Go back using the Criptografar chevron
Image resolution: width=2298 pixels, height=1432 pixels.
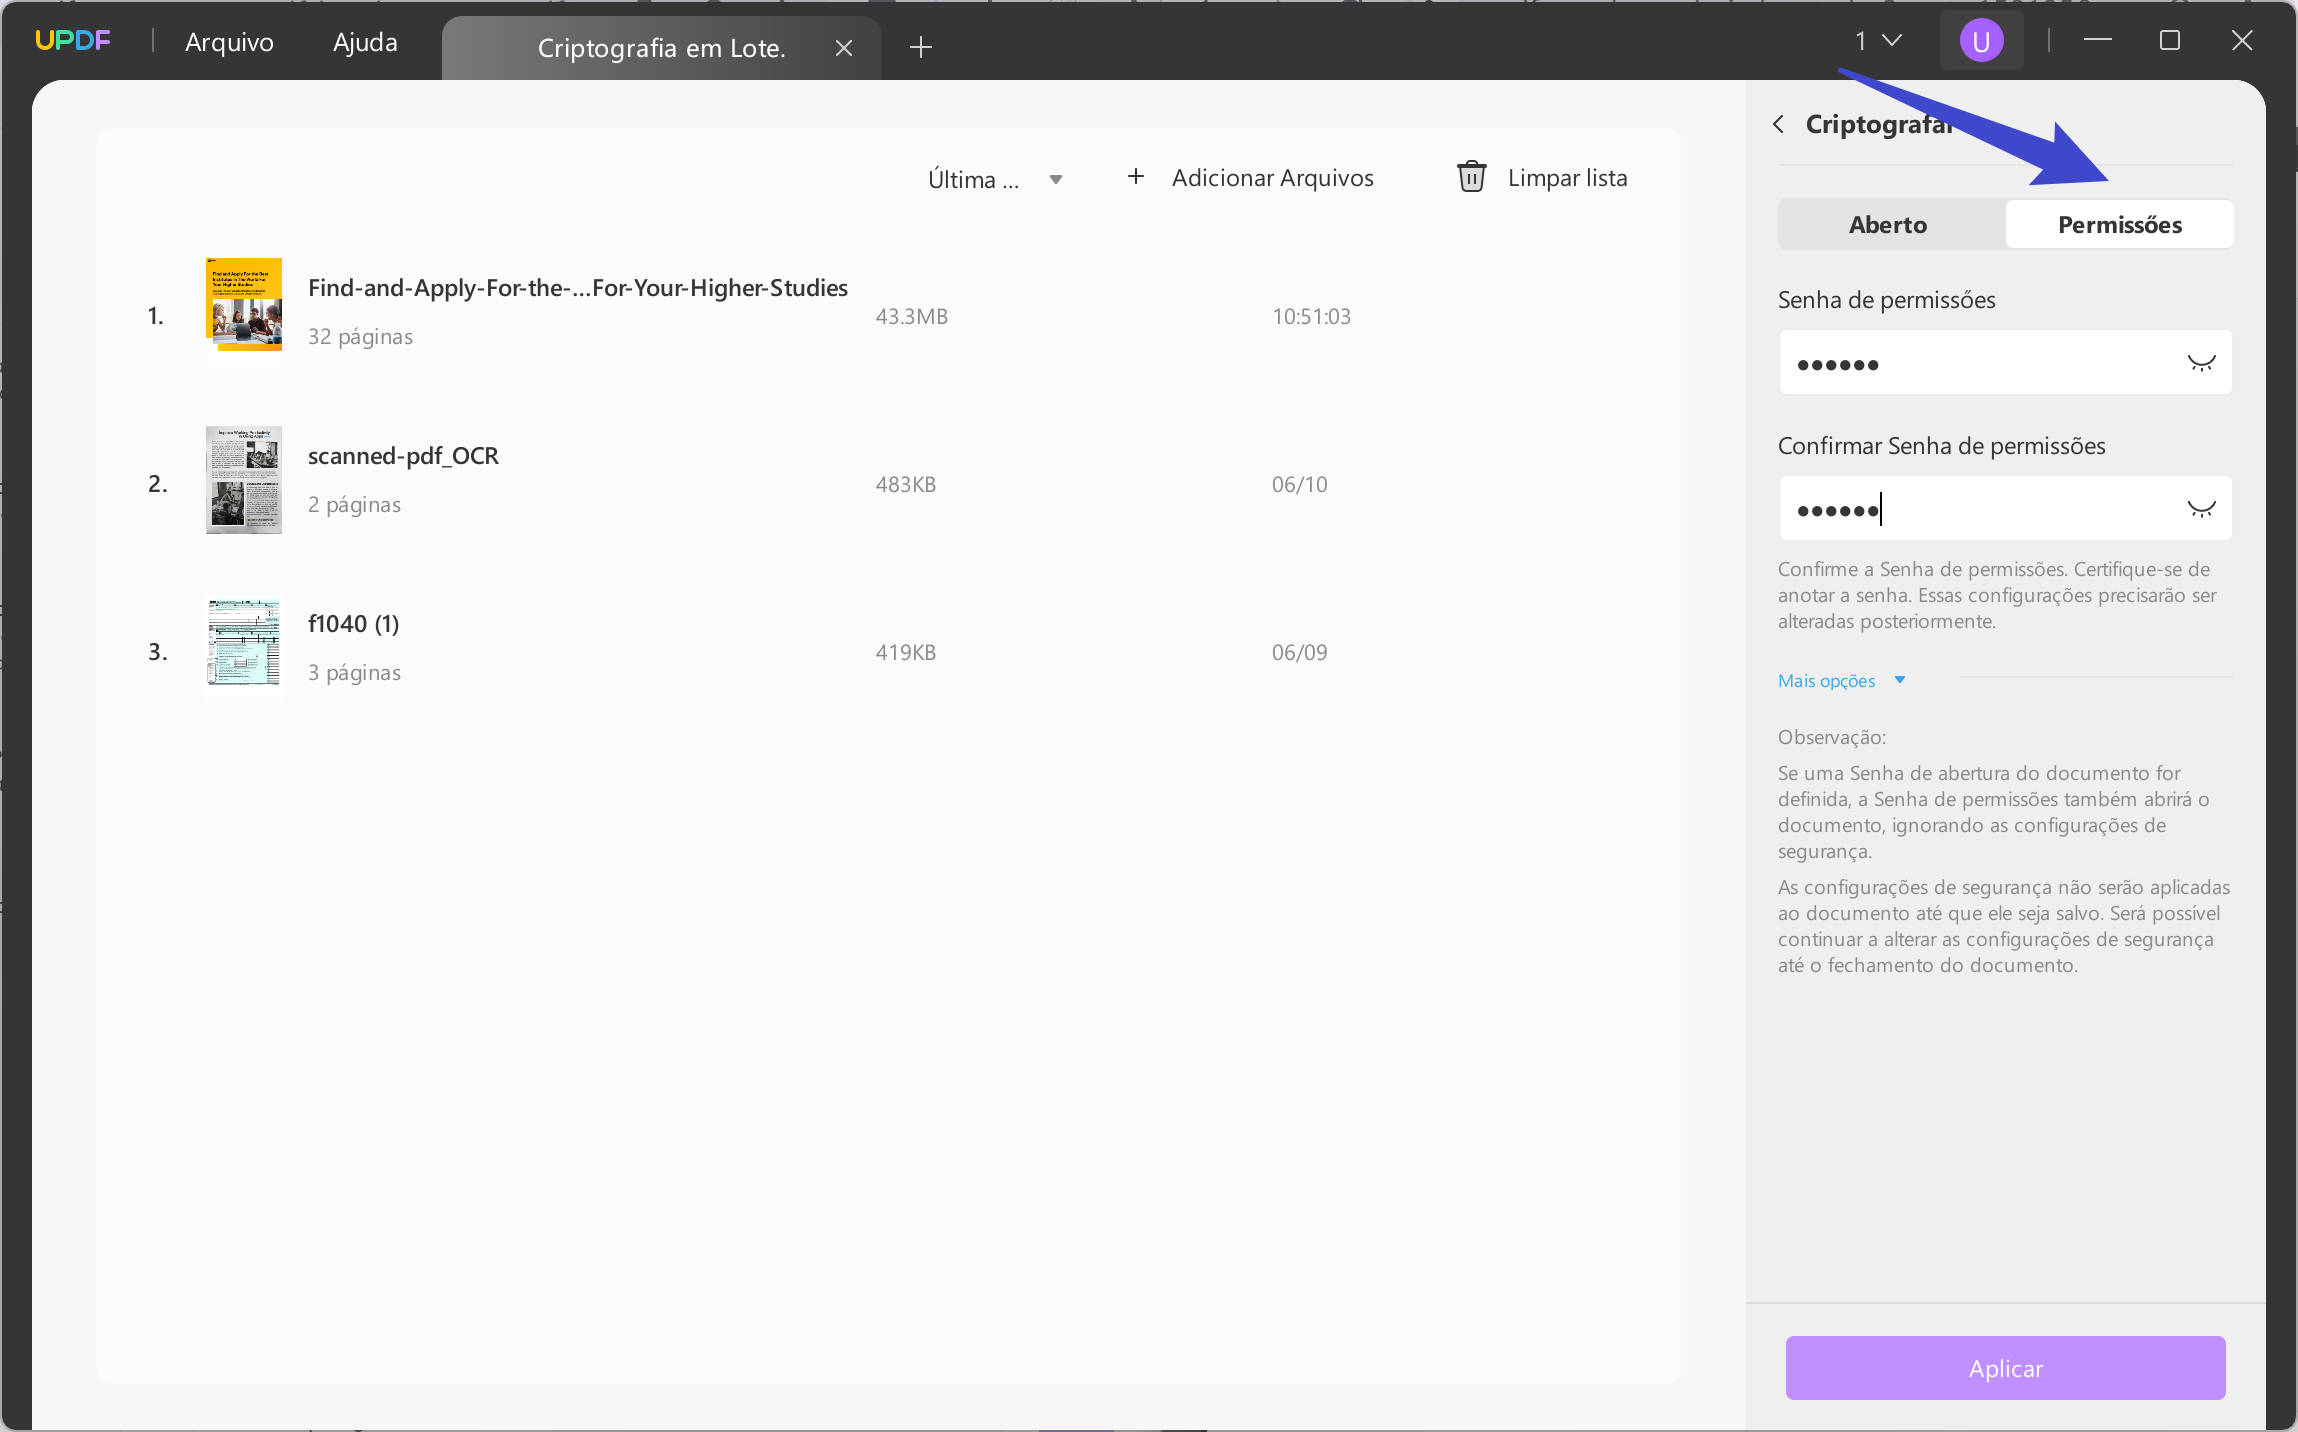point(1779,124)
